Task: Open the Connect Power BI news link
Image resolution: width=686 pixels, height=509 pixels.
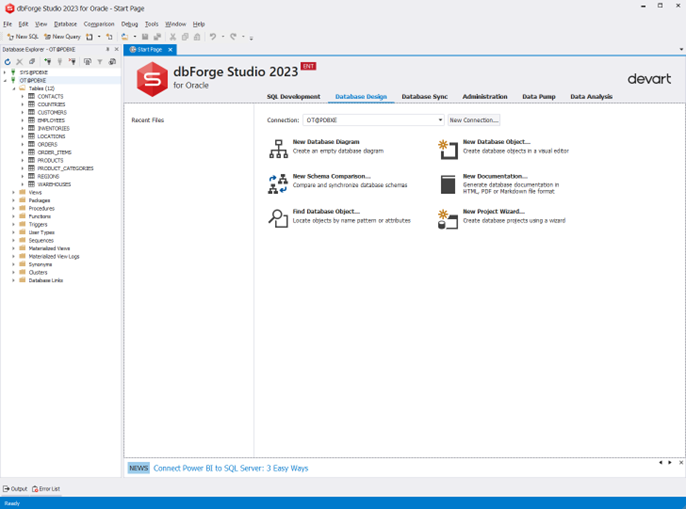Action: tap(231, 468)
